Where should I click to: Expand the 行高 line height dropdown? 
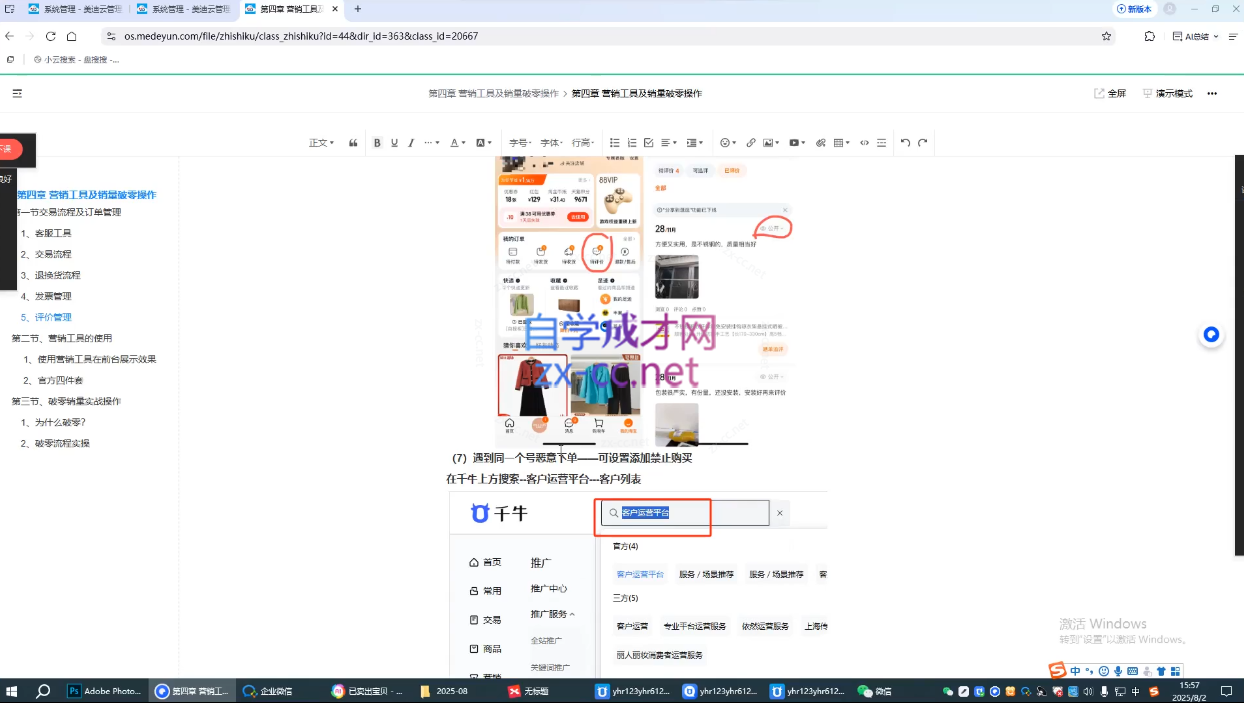(x=583, y=143)
